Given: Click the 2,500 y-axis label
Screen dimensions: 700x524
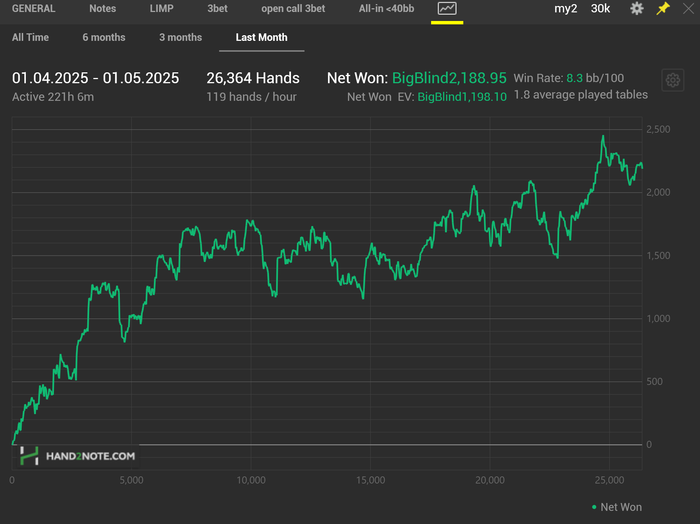Looking at the screenshot, I should (658, 129).
